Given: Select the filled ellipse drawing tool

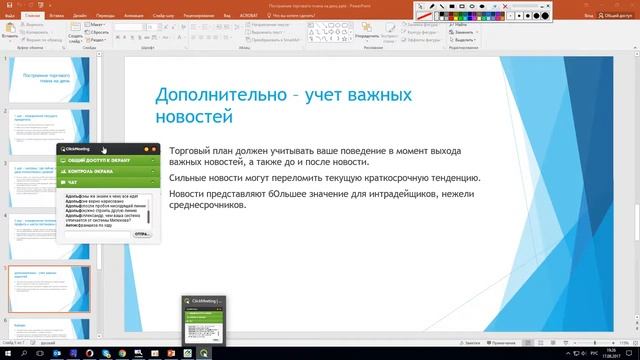Looking at the screenshot, I should pos(482,7).
